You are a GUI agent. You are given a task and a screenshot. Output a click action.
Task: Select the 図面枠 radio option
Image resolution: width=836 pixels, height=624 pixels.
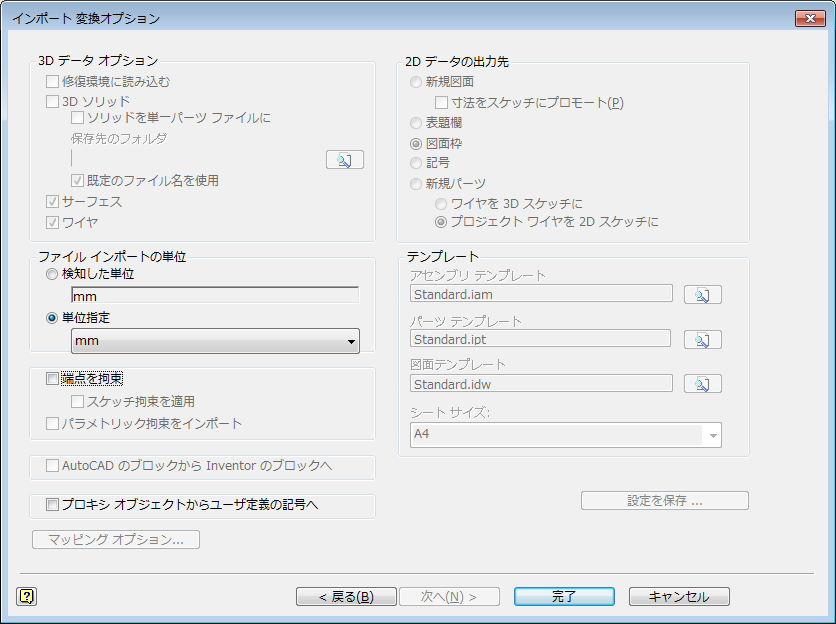coord(416,144)
